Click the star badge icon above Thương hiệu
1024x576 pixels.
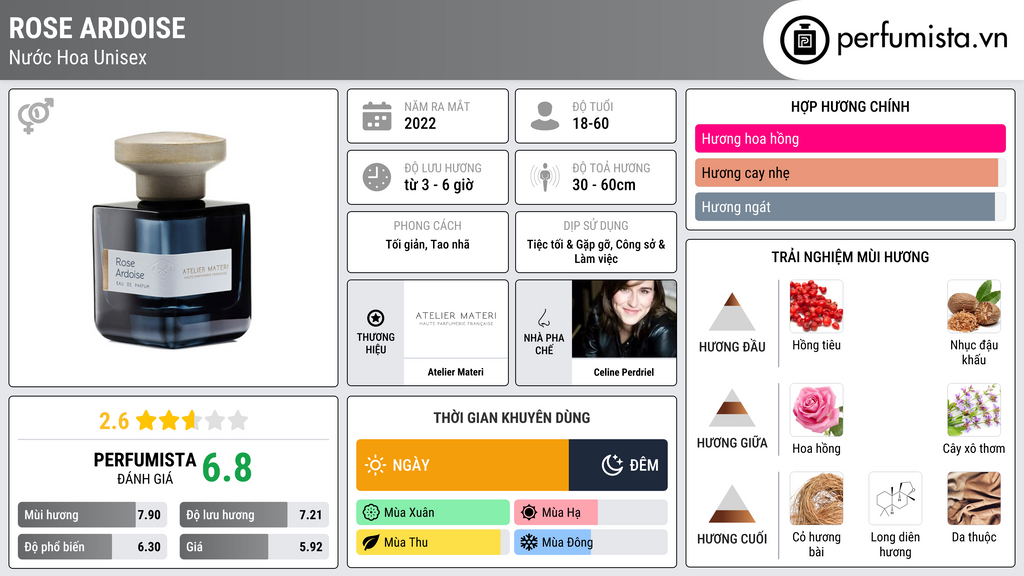376,318
